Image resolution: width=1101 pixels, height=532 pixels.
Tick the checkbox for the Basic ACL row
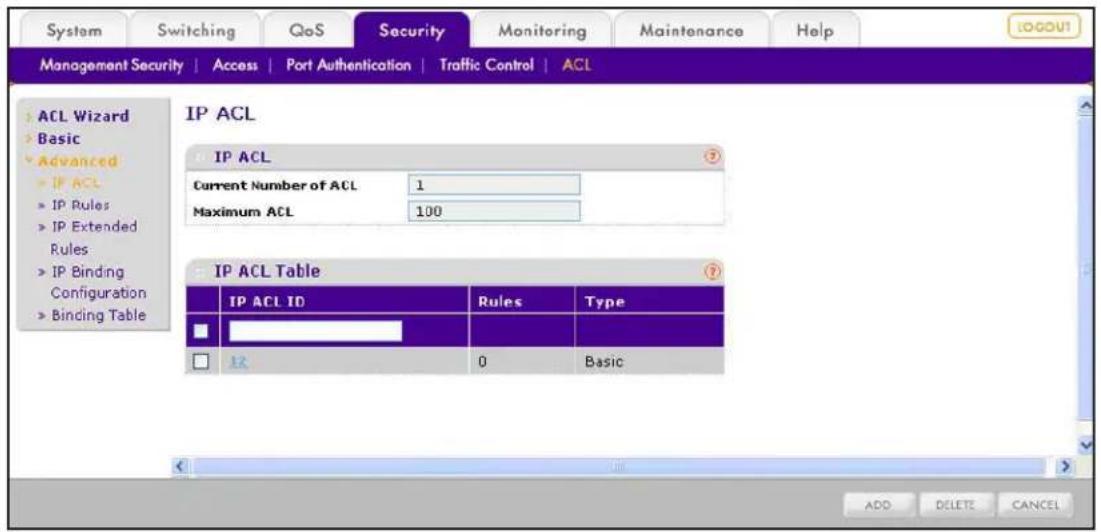[202, 362]
